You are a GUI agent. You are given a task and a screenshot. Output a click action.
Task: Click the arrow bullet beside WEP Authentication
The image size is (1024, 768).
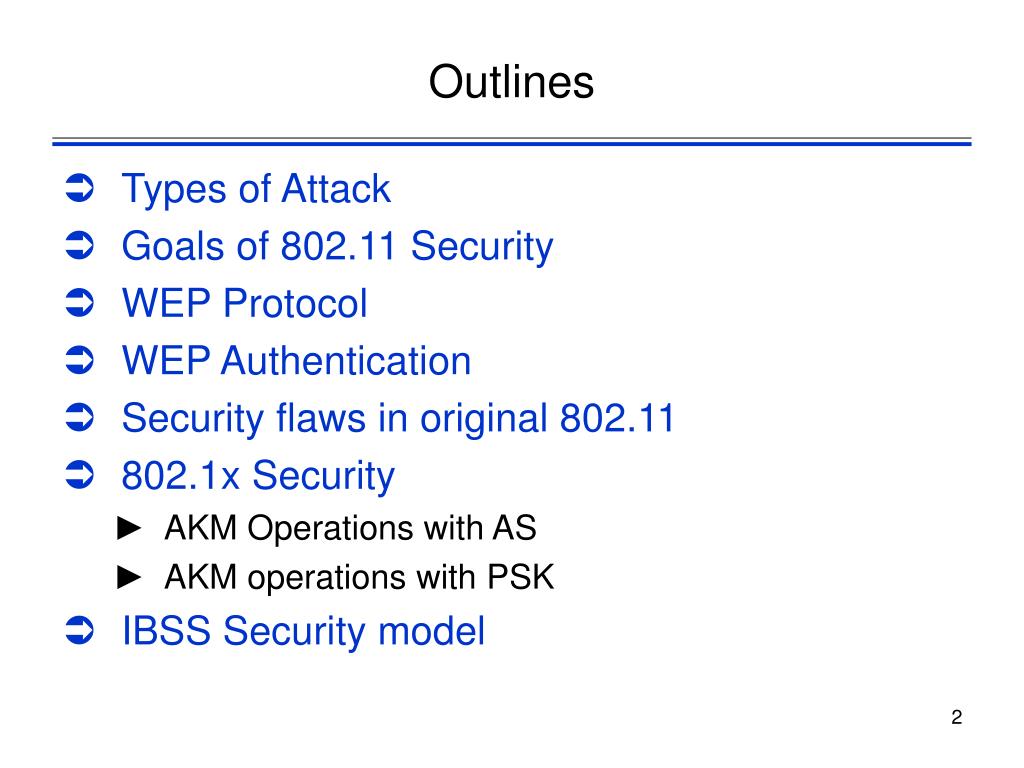click(80, 360)
